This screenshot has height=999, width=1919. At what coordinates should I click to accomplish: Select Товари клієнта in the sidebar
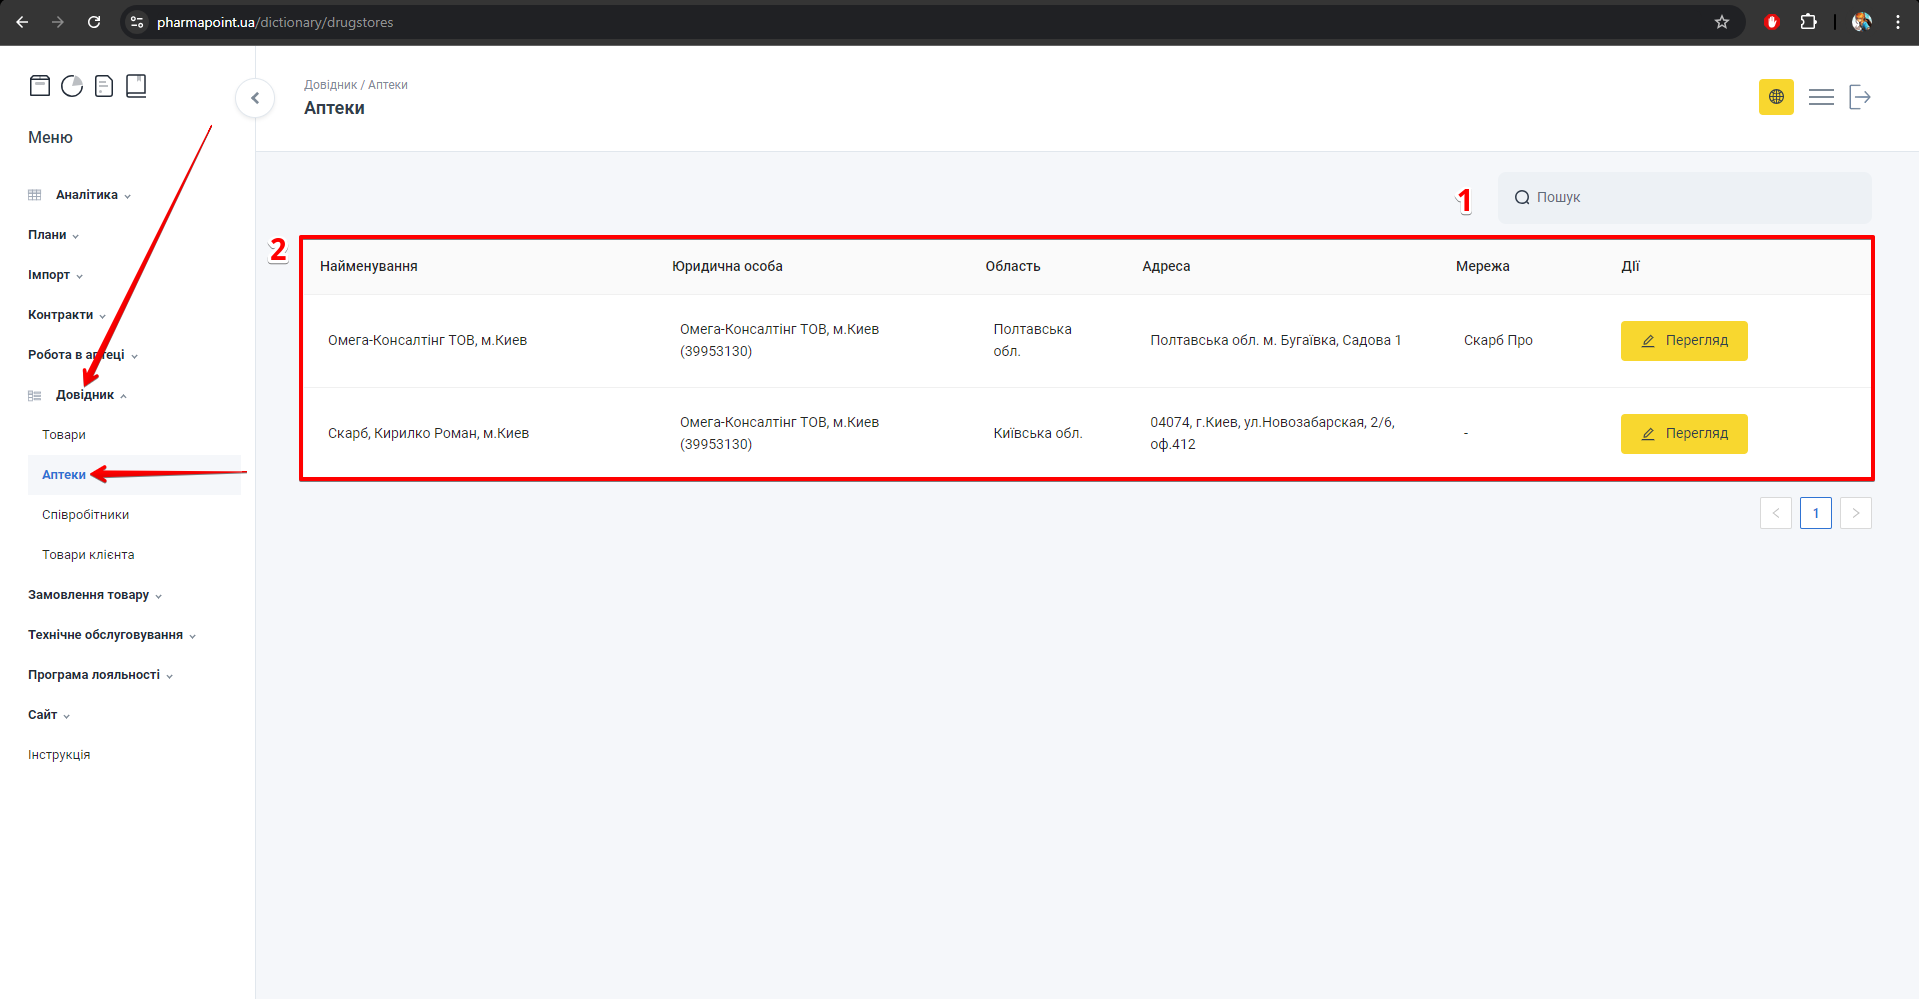88,555
